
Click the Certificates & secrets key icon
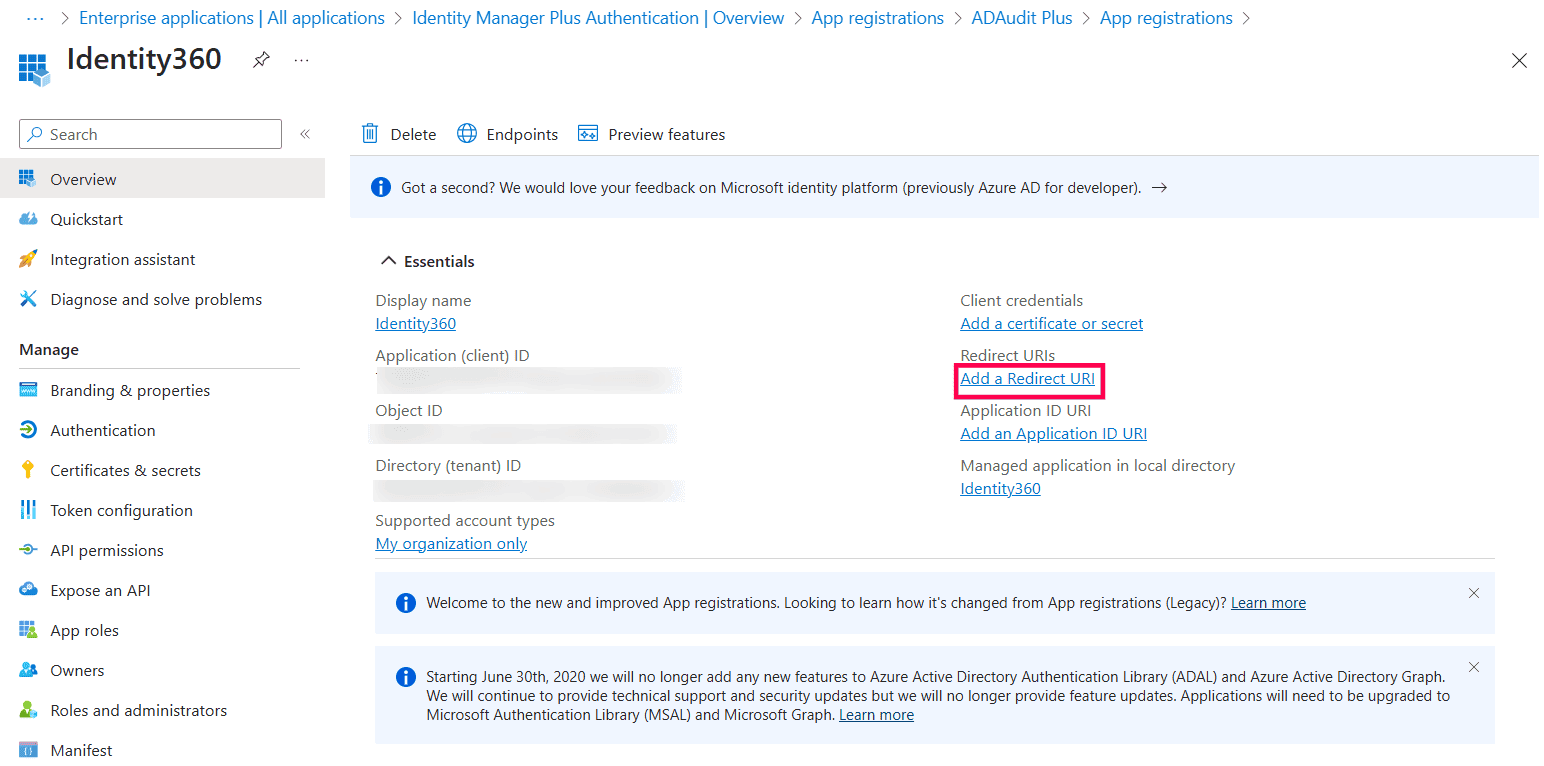click(28, 470)
